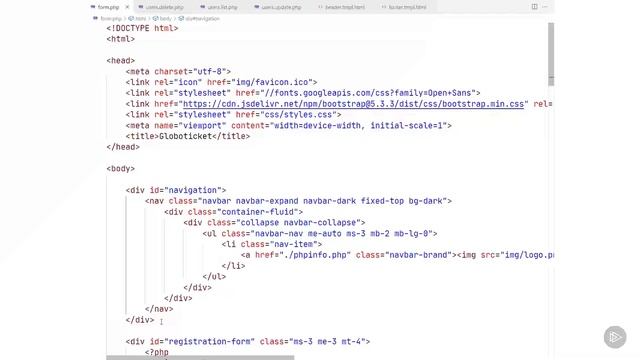Open the bootstrap.min.css CDN link

(353, 104)
